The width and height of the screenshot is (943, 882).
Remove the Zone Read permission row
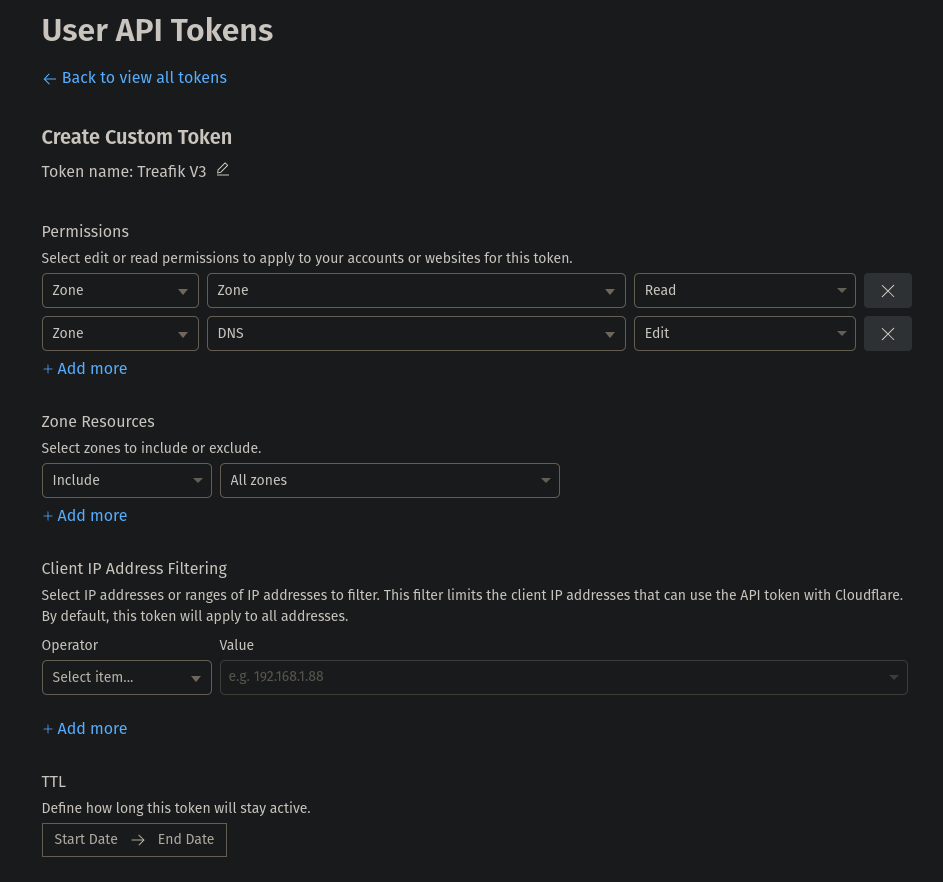(887, 291)
